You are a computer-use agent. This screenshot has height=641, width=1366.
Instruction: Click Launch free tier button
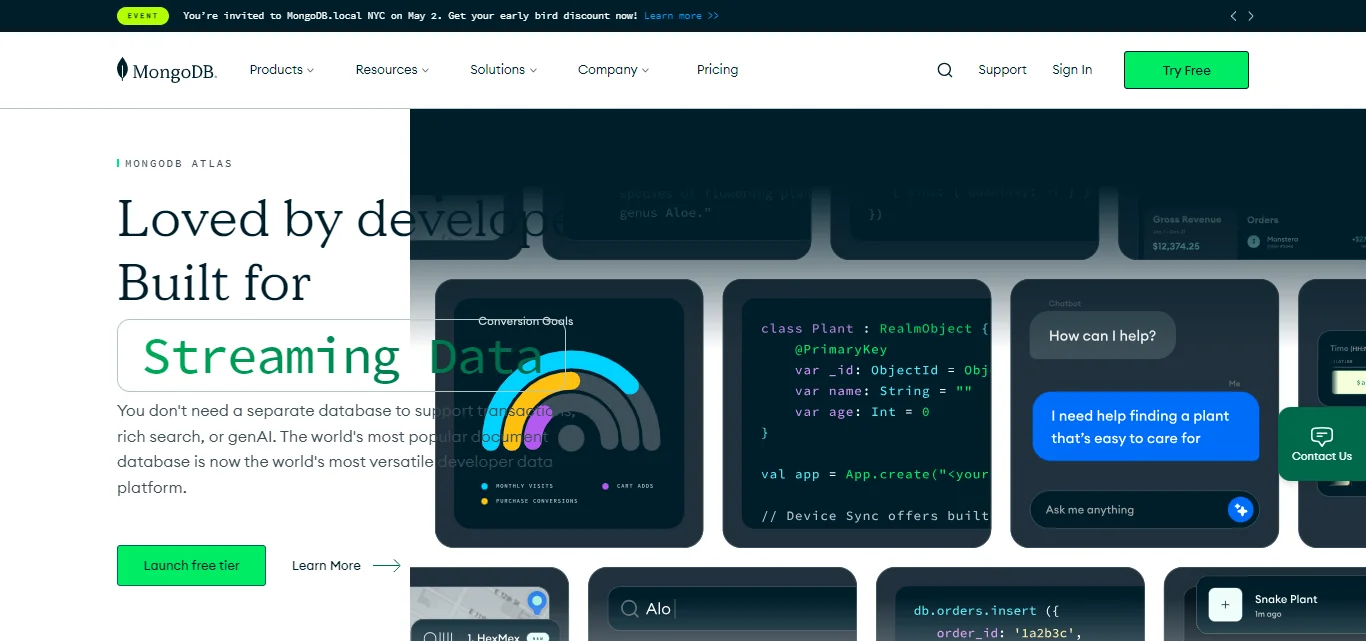click(191, 565)
